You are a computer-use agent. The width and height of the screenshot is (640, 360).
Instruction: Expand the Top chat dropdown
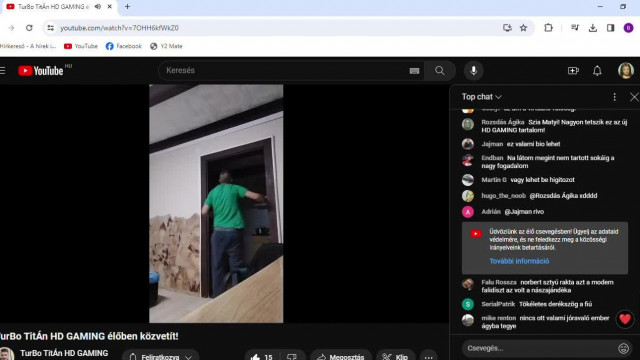click(482, 97)
